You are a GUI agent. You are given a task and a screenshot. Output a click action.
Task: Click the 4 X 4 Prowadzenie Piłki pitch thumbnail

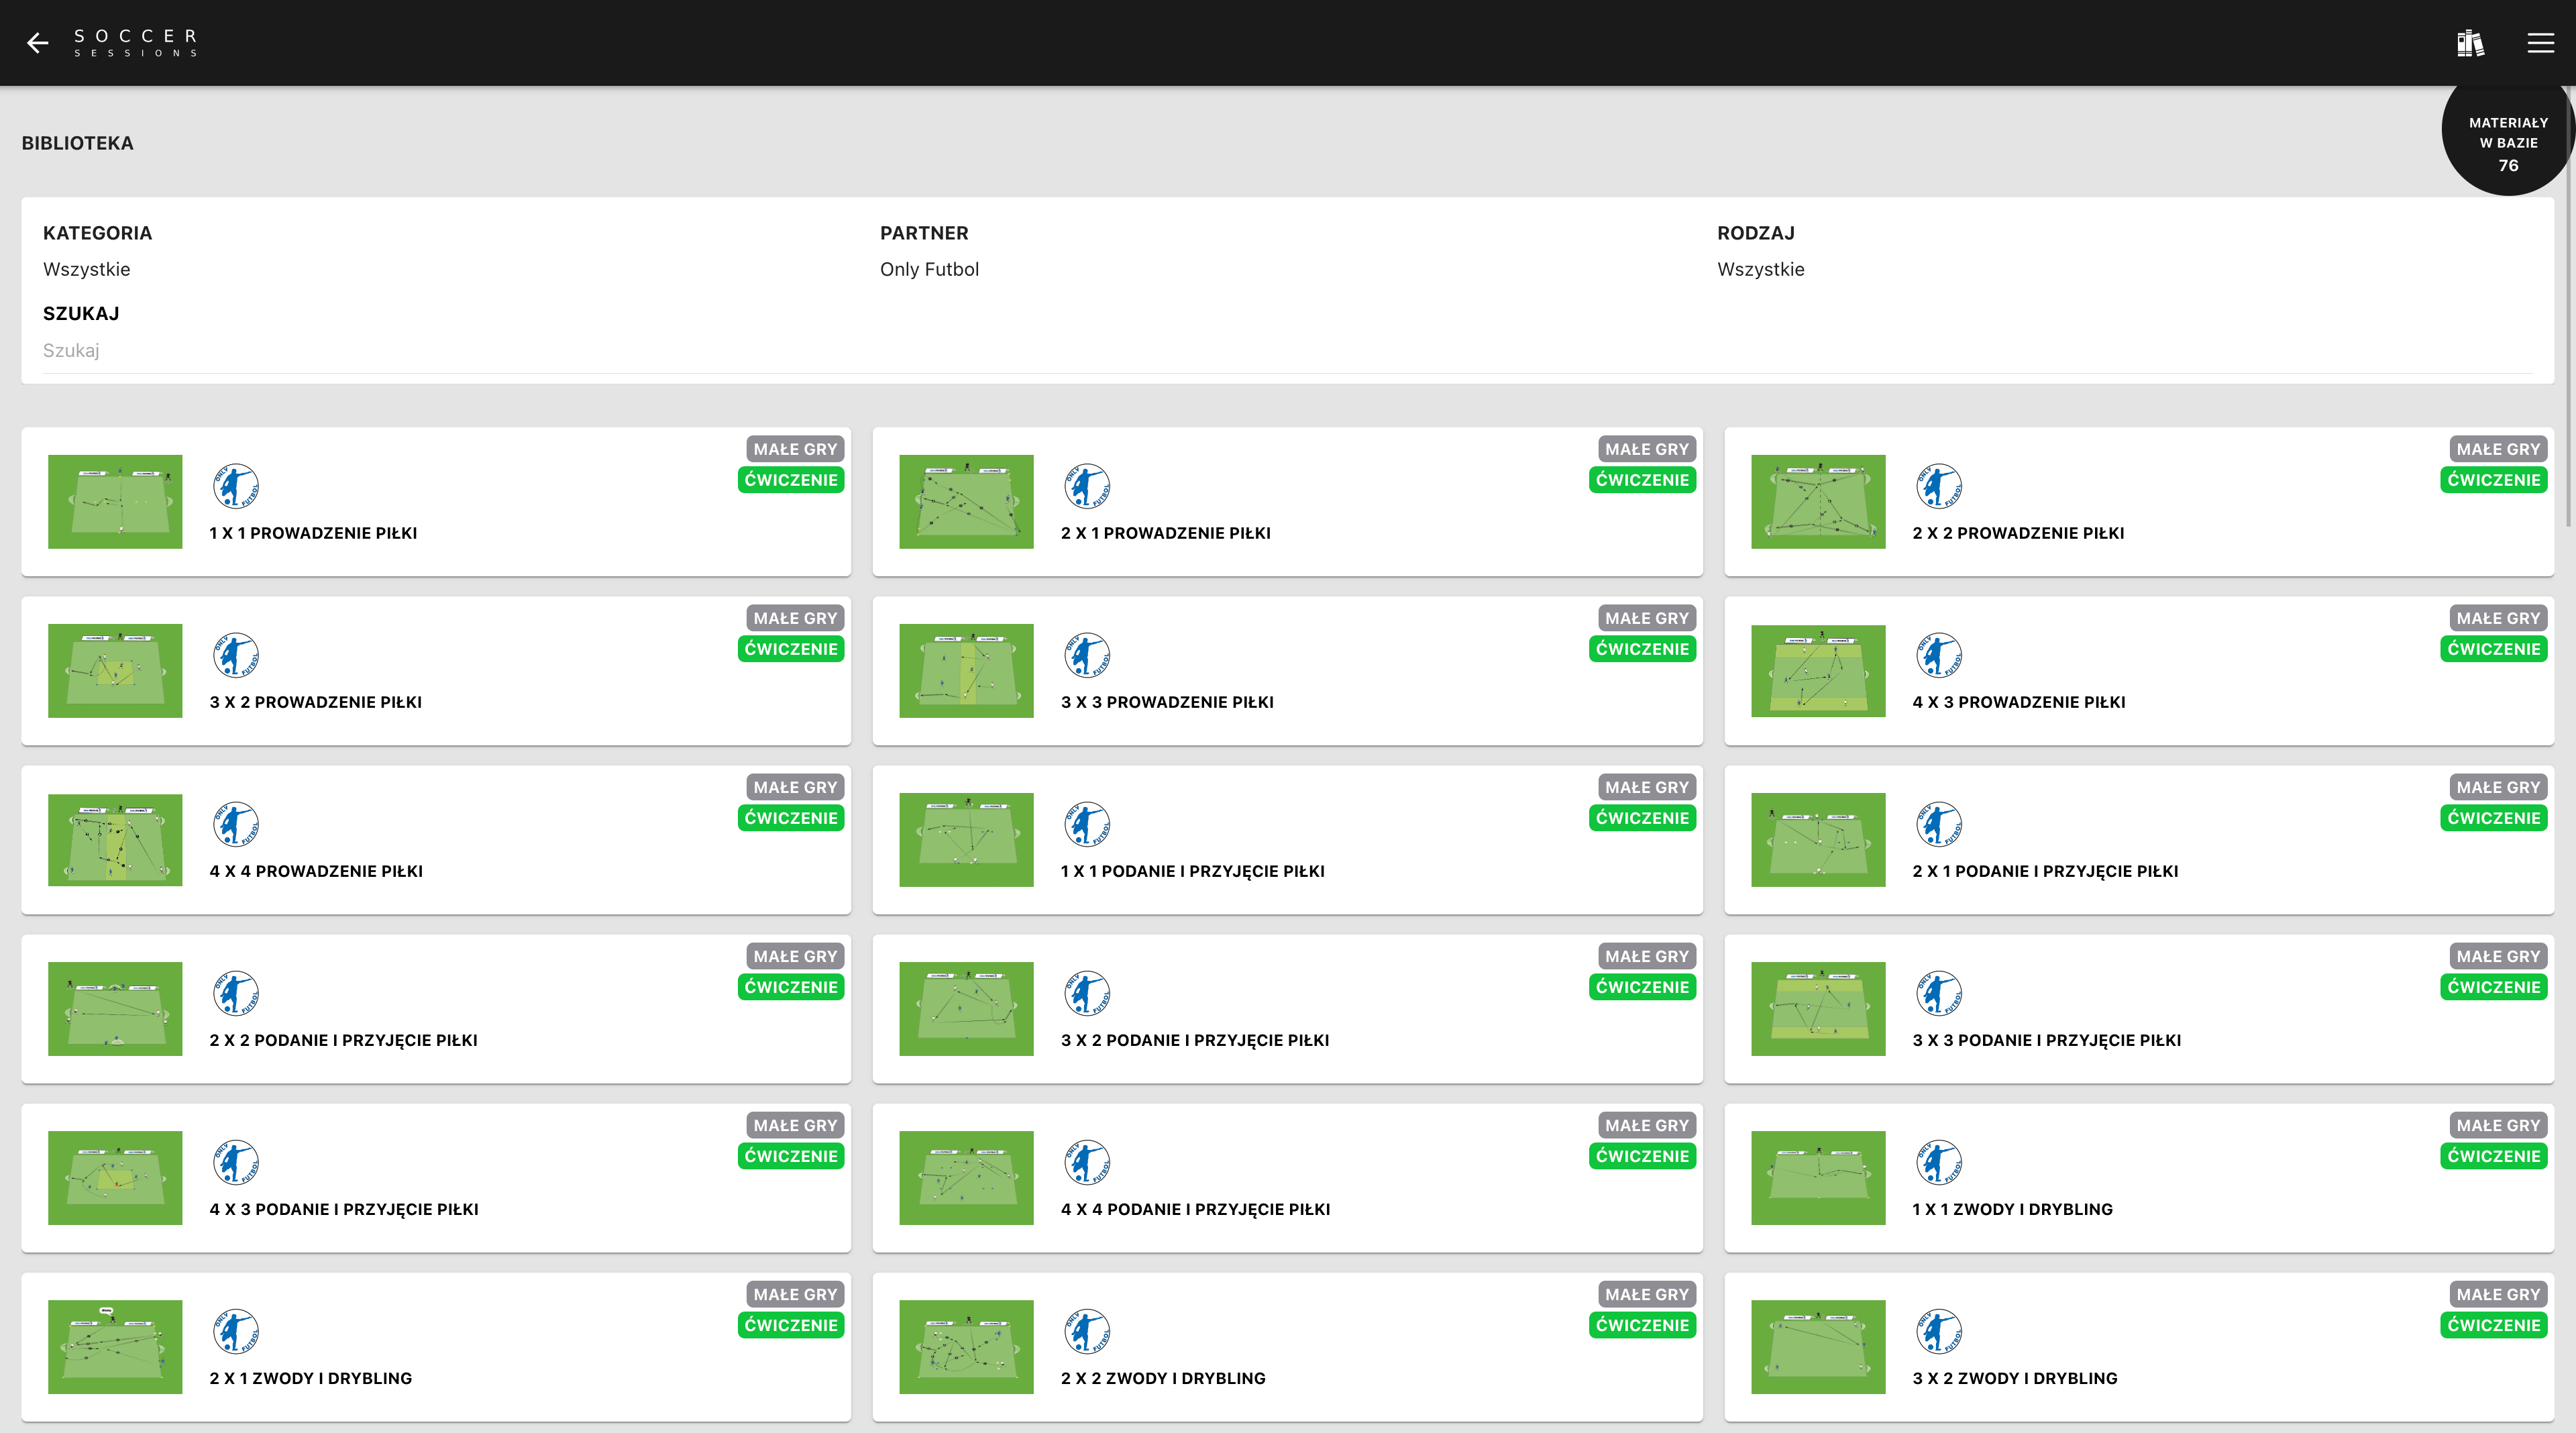(115, 840)
